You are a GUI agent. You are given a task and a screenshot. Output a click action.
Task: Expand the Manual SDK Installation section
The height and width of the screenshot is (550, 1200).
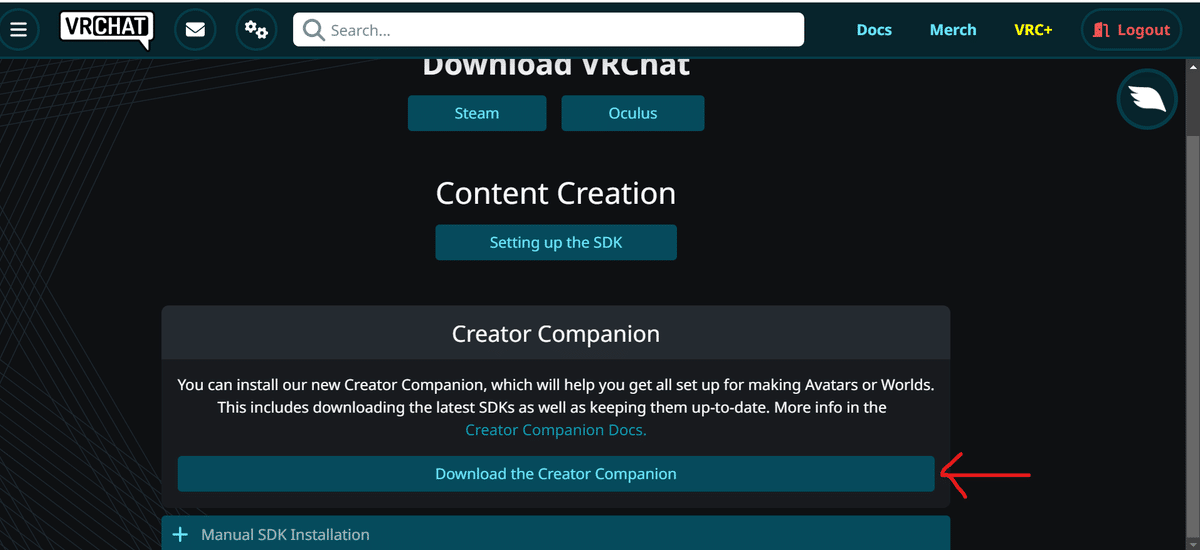click(x=556, y=535)
